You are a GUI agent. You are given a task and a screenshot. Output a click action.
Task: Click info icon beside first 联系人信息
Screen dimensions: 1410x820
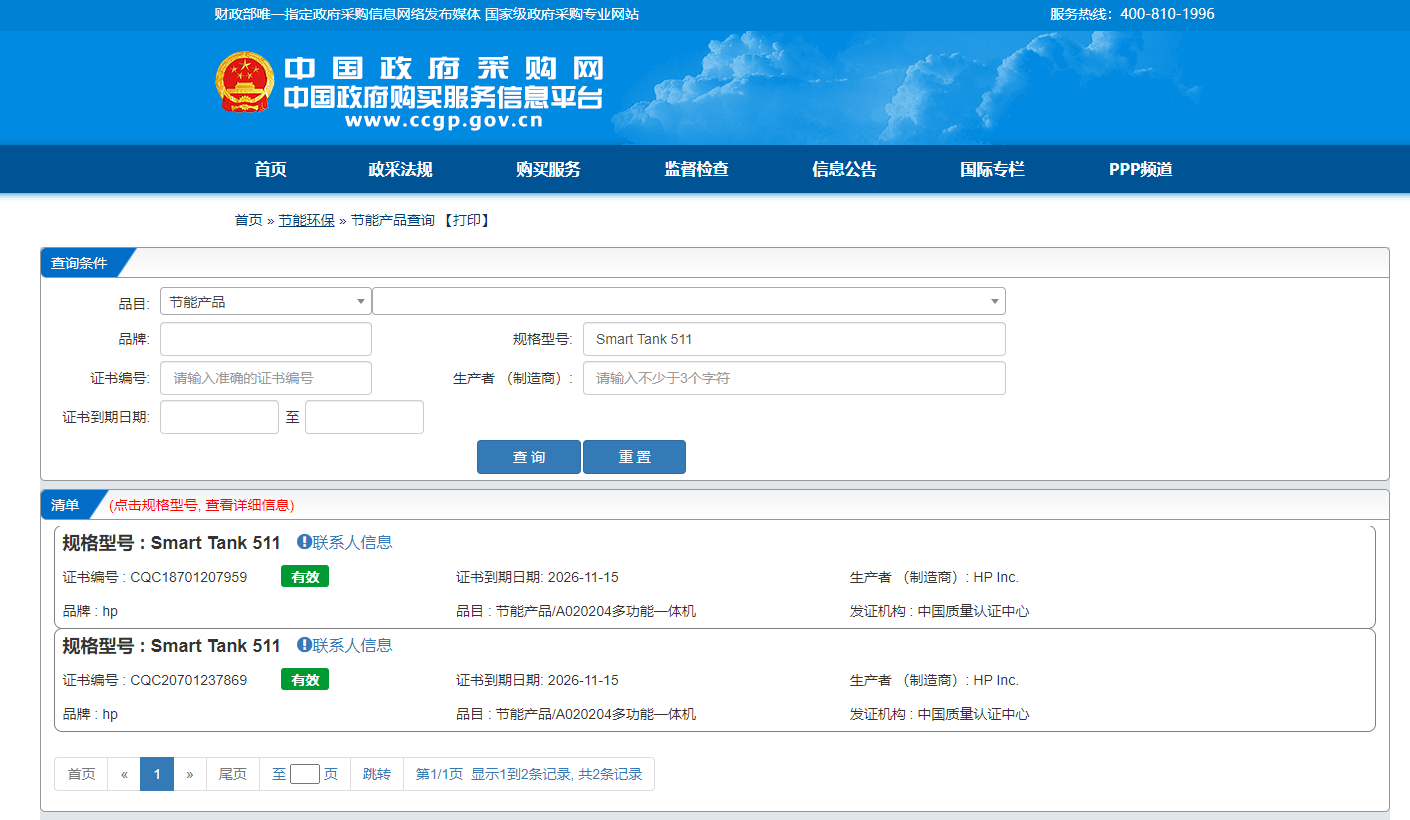[304, 542]
